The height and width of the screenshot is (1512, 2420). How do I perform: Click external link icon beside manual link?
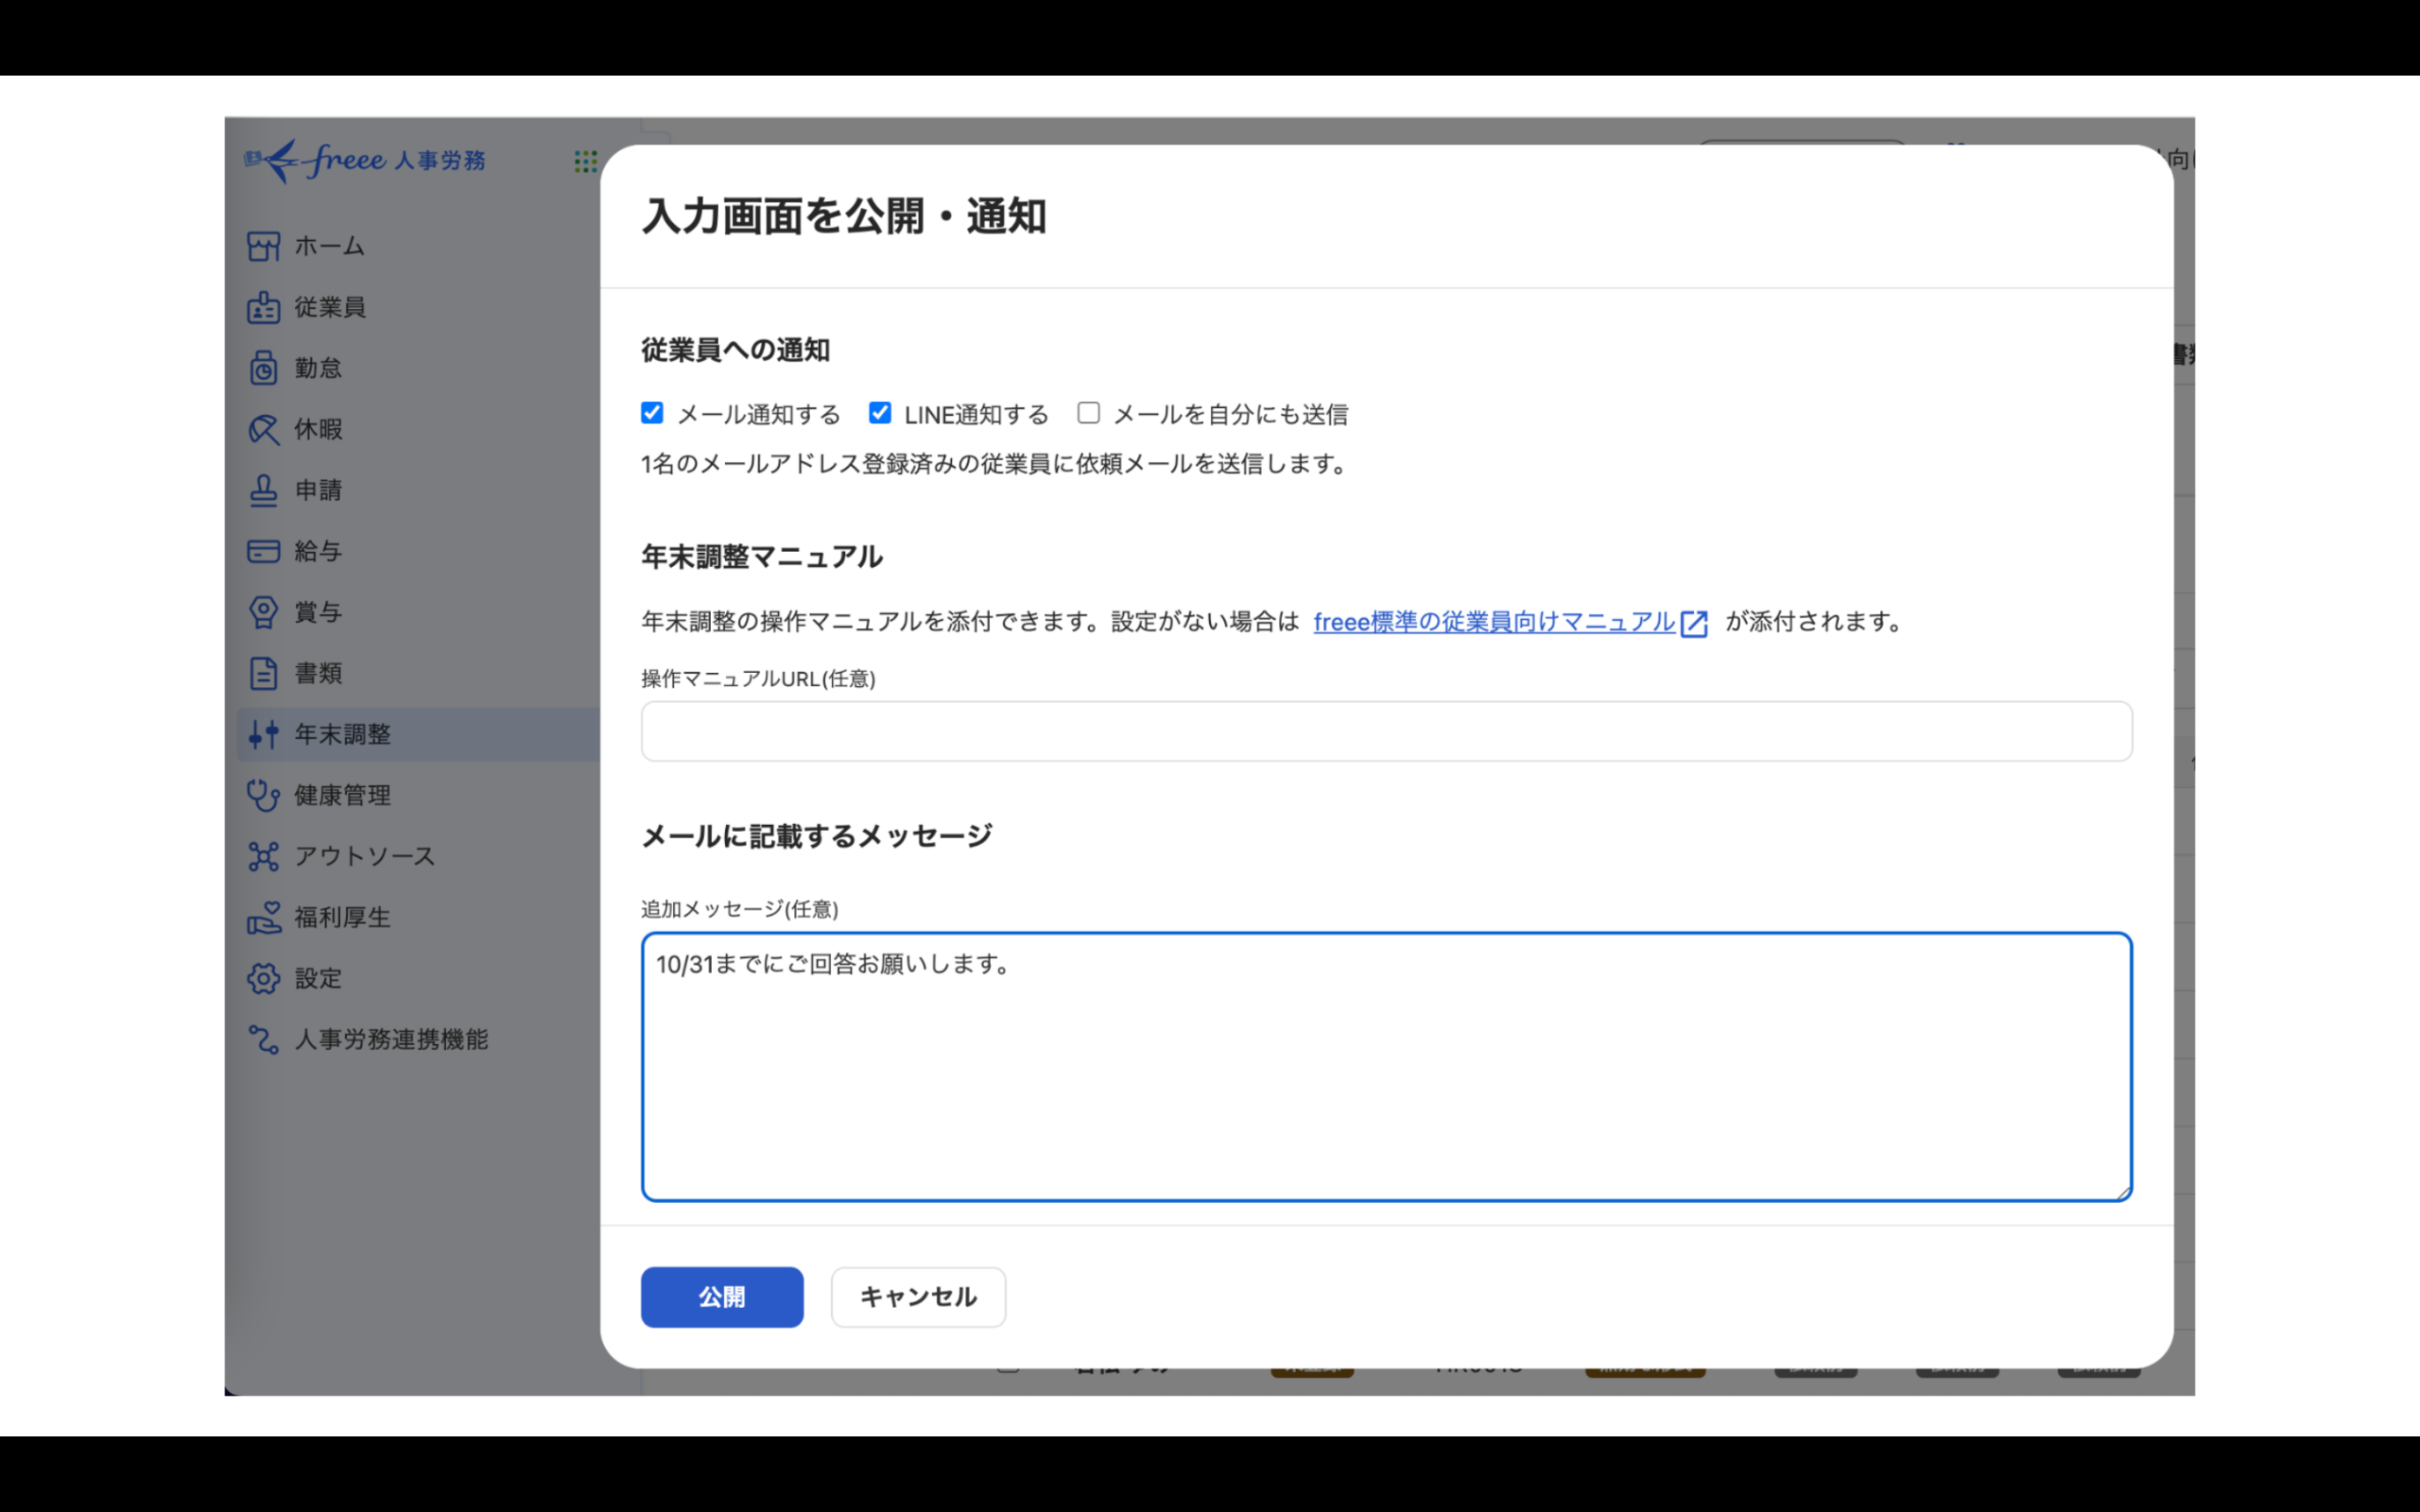click(x=1694, y=623)
